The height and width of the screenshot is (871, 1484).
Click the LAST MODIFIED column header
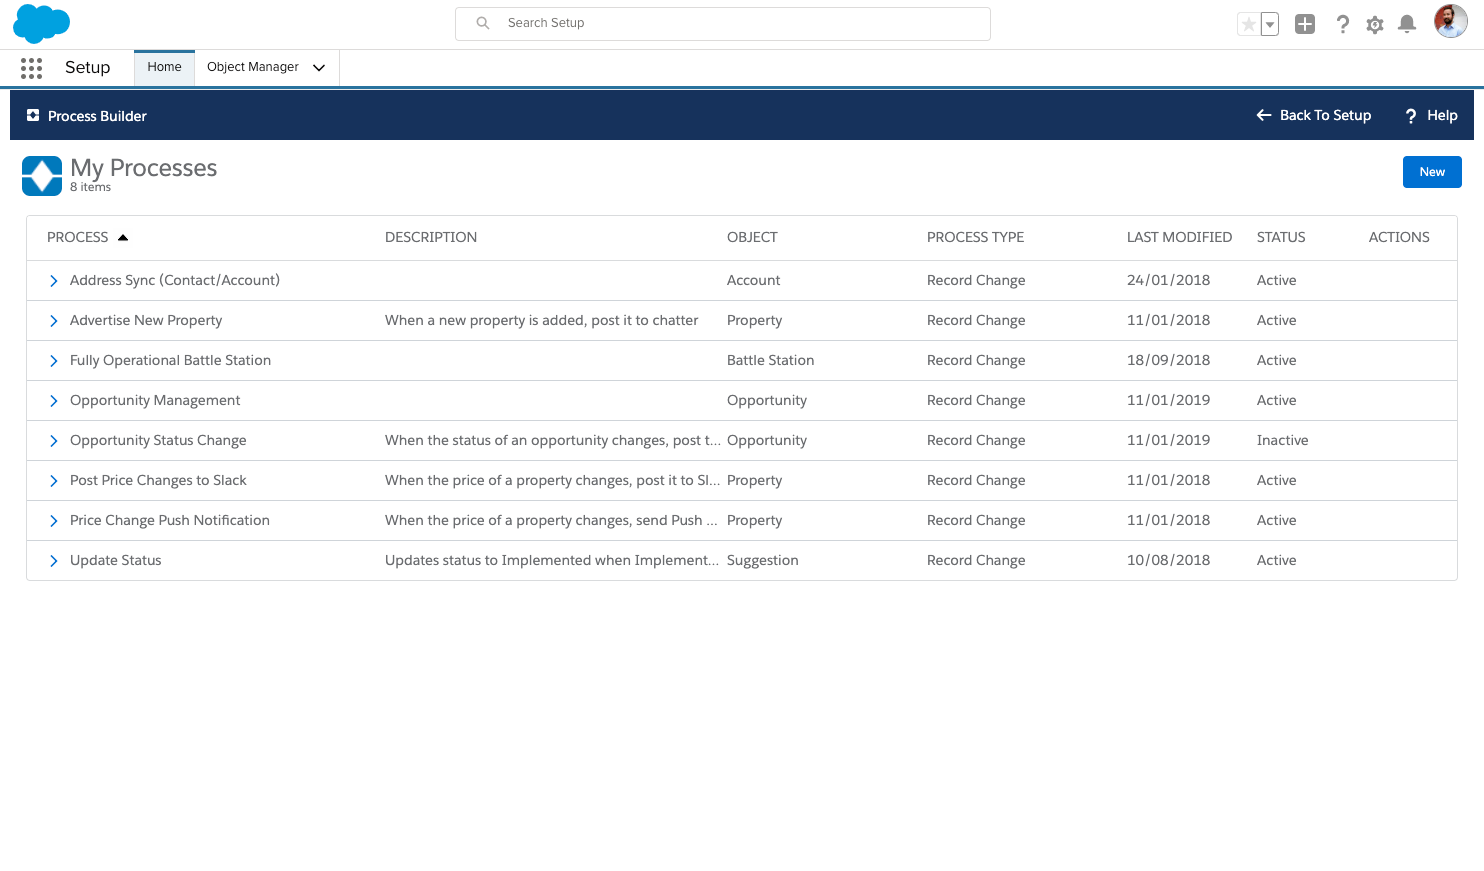(x=1179, y=237)
